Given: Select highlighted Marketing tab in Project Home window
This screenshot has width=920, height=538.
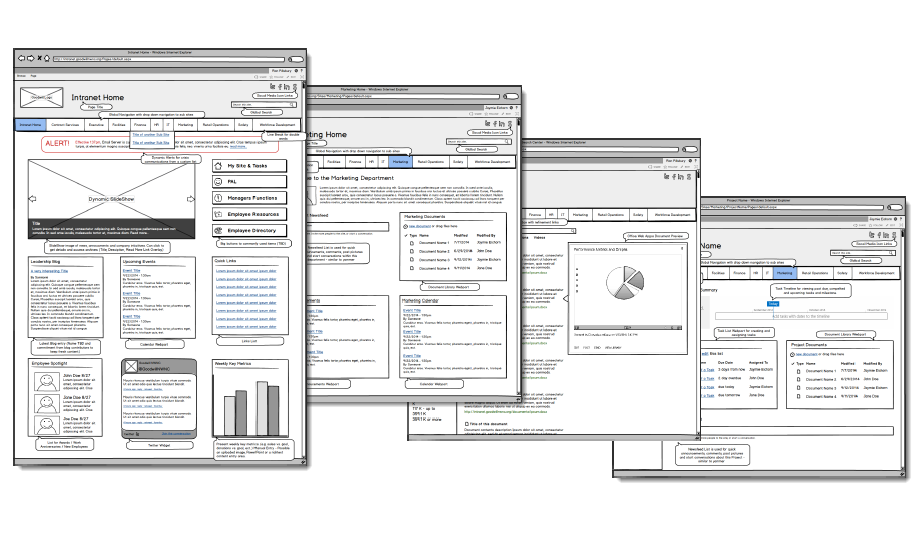Looking at the screenshot, I should point(784,273).
